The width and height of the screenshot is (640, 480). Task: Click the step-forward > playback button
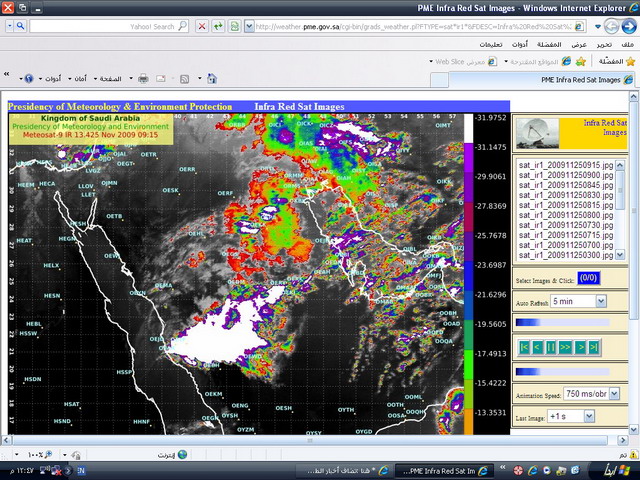click(580, 347)
